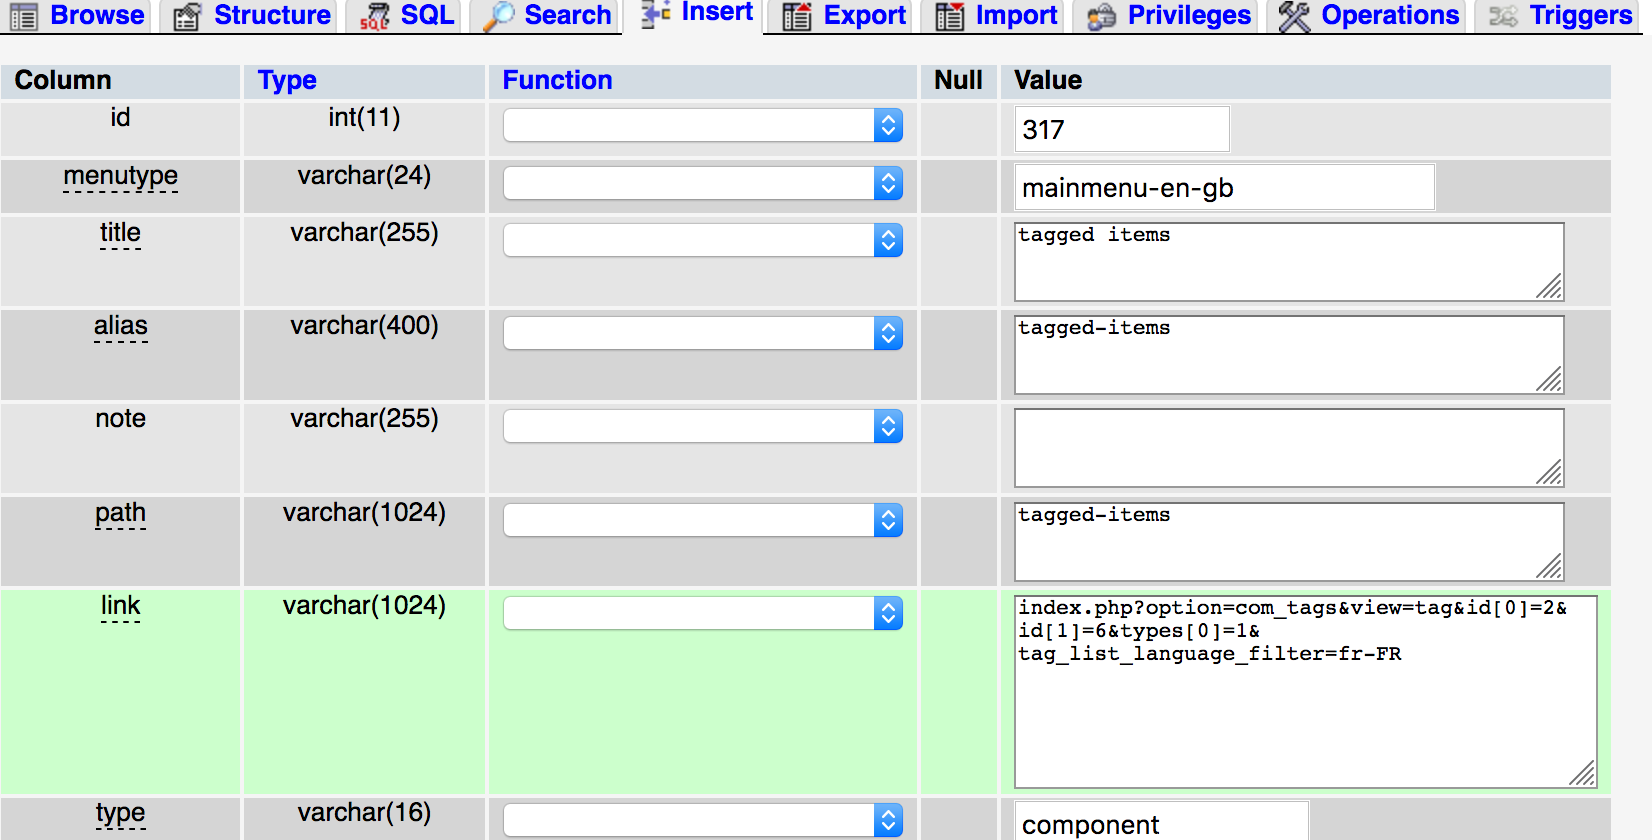Click the Browse tab table icon
This screenshot has width=1652, height=840.
pos(24,16)
